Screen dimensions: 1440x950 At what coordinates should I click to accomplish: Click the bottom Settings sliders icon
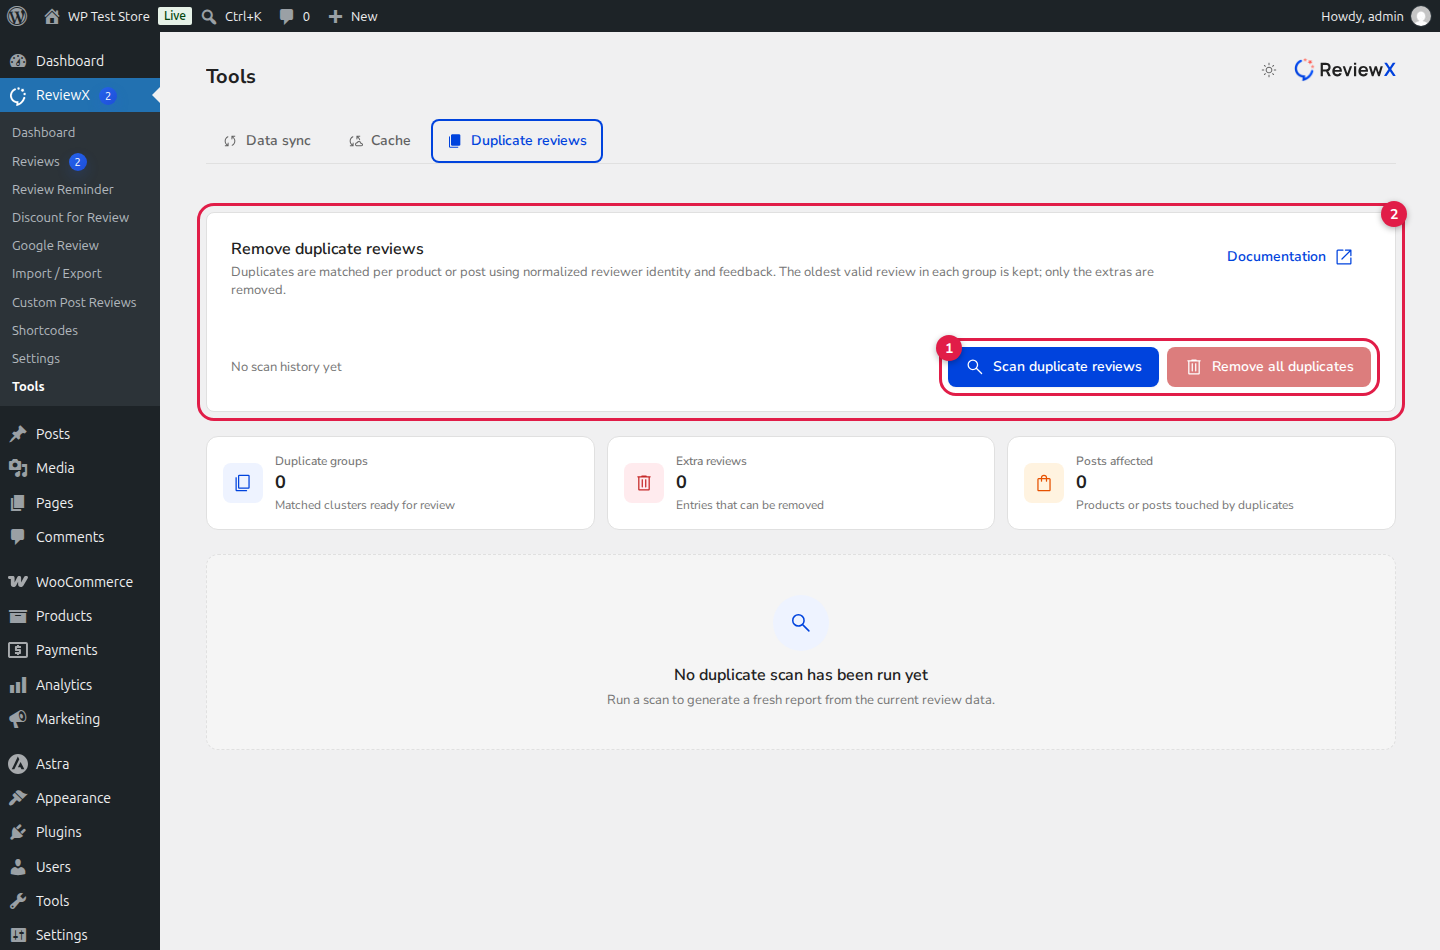click(x=18, y=935)
